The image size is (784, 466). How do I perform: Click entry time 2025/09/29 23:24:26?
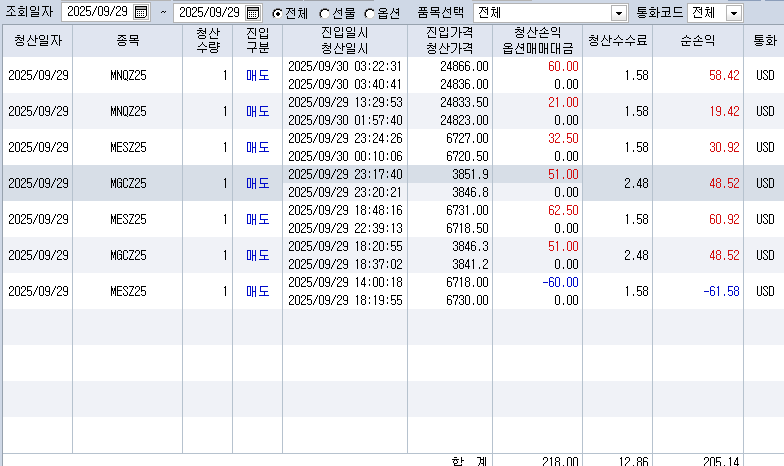pyautogui.click(x=345, y=138)
